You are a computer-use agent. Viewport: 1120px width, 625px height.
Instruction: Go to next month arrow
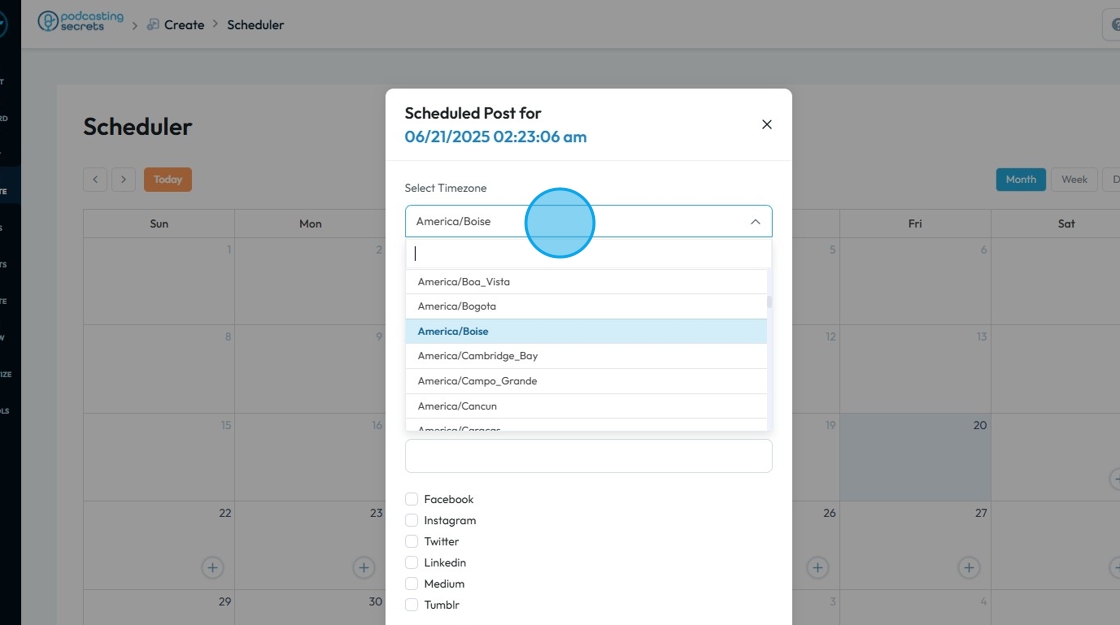click(x=123, y=180)
